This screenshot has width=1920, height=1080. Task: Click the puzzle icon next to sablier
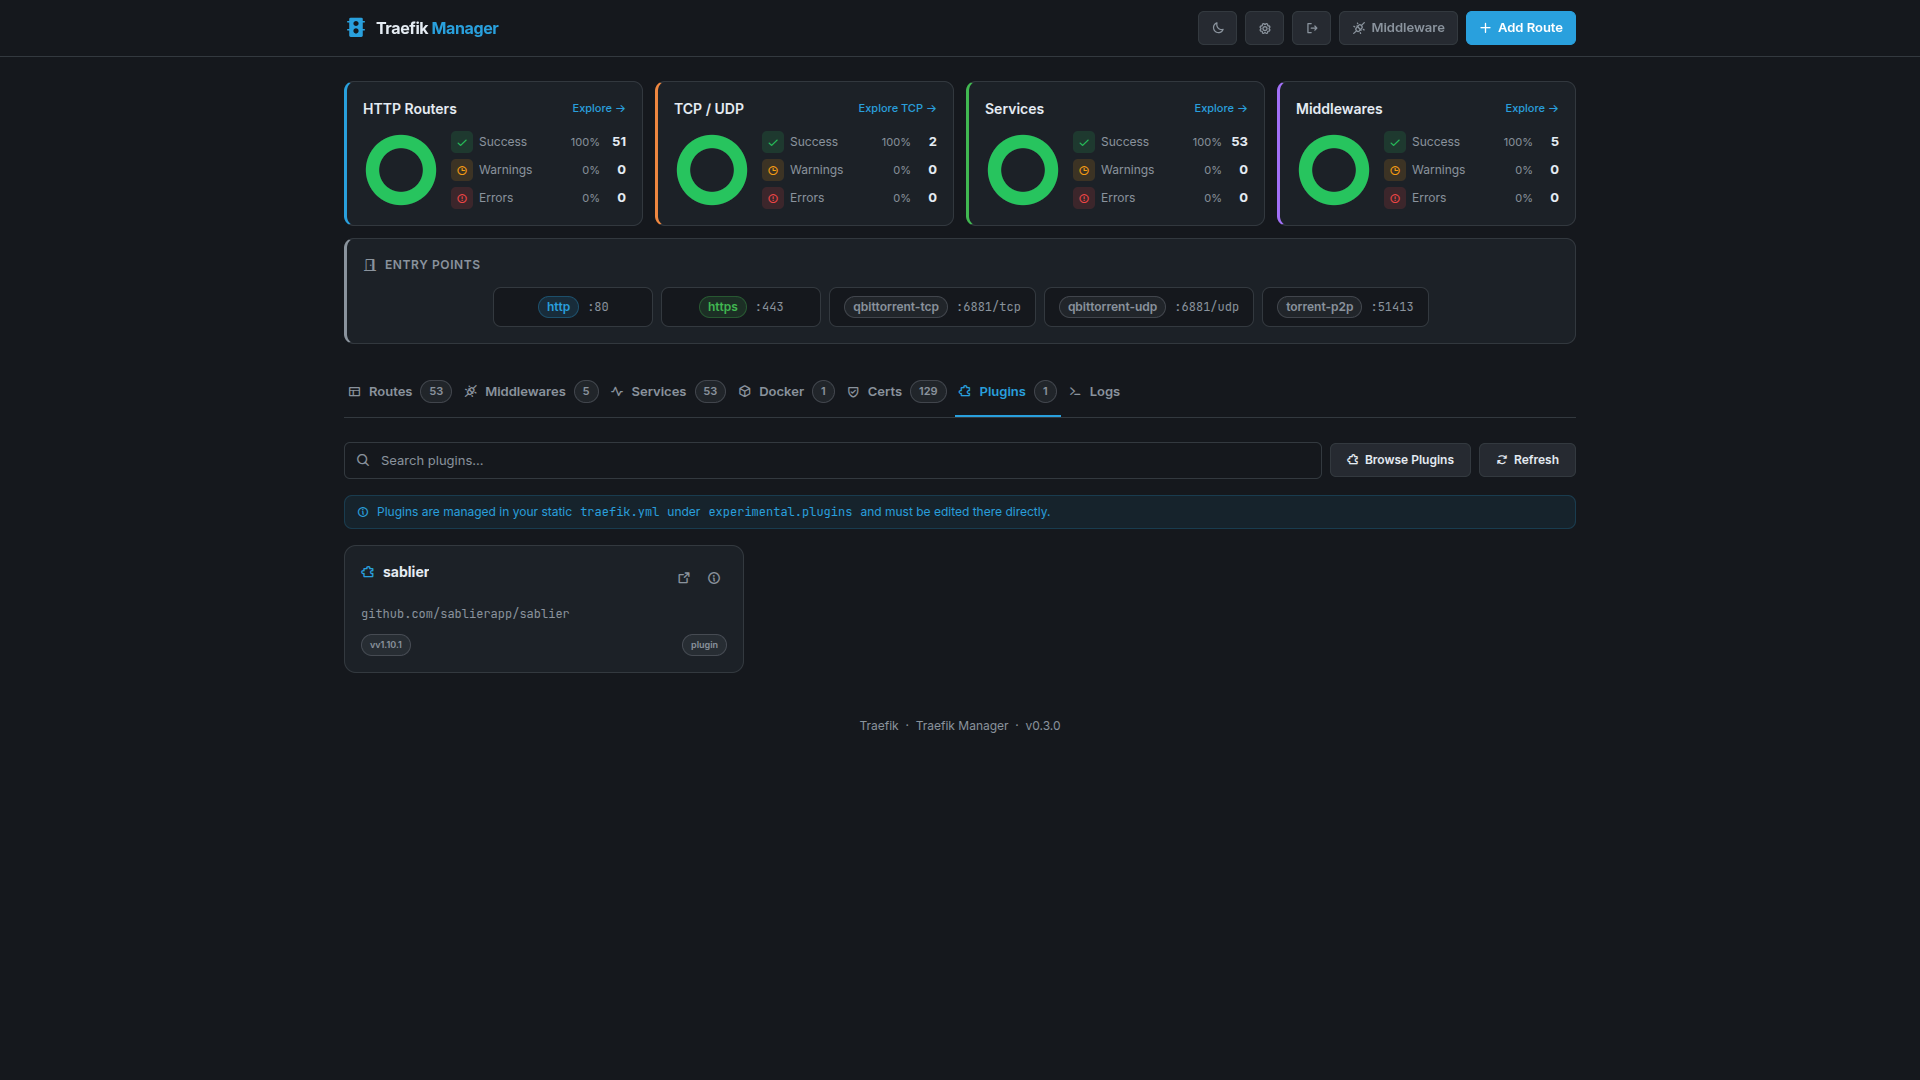pyautogui.click(x=368, y=572)
